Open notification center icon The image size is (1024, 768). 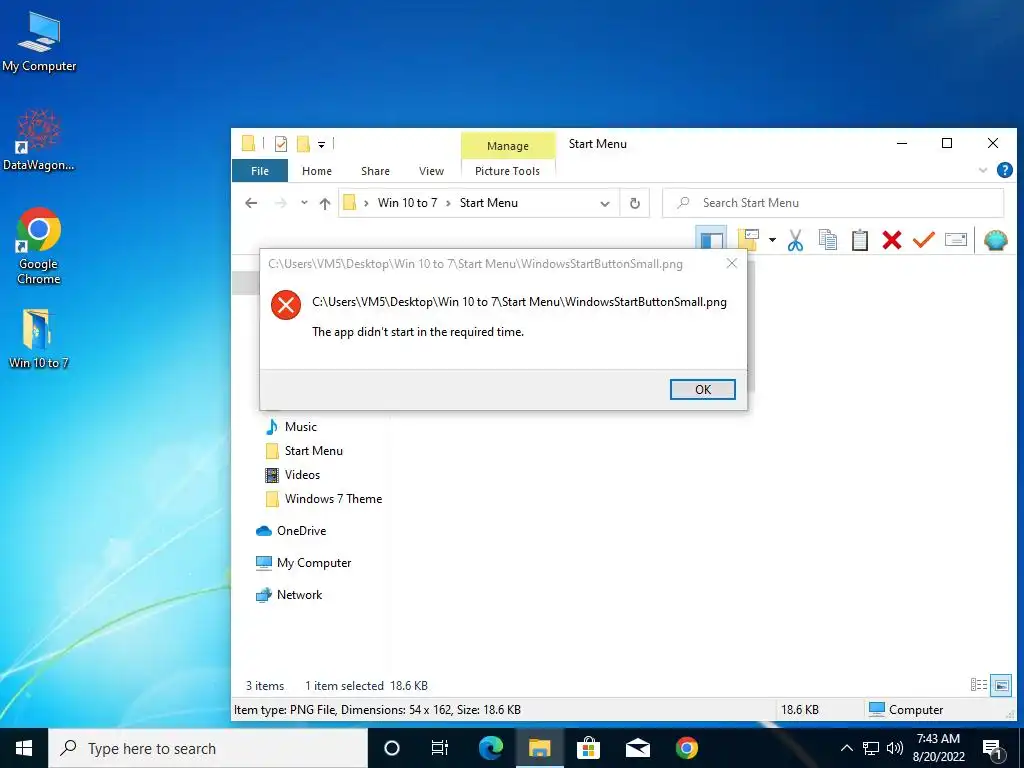pos(993,749)
